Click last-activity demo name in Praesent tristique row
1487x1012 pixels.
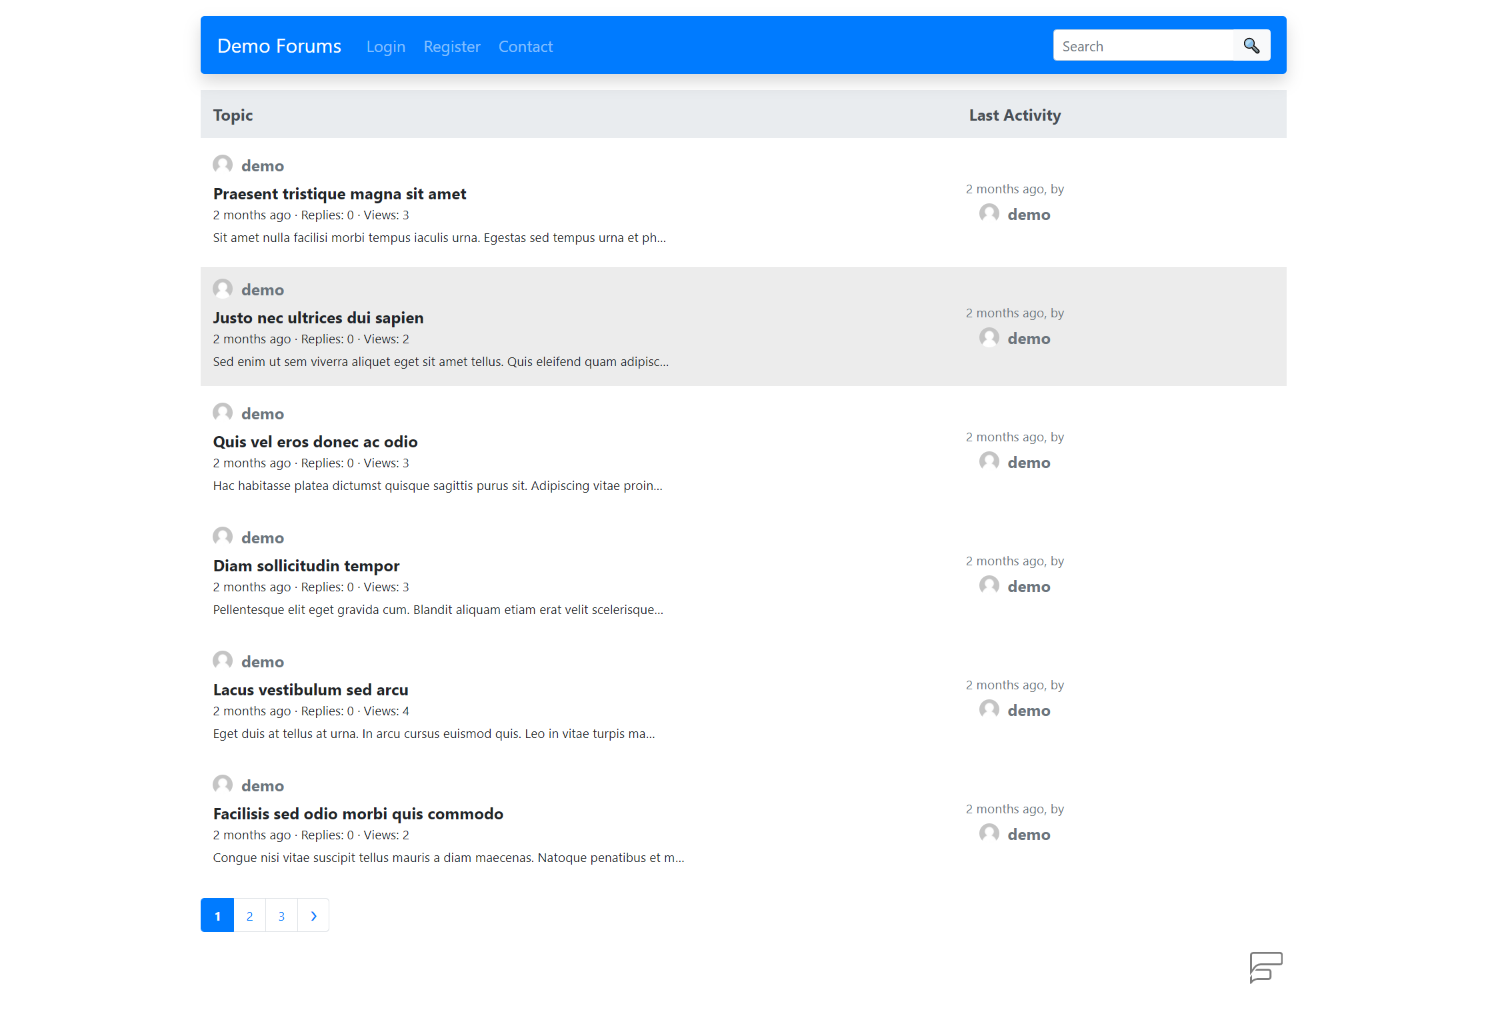1029,215
